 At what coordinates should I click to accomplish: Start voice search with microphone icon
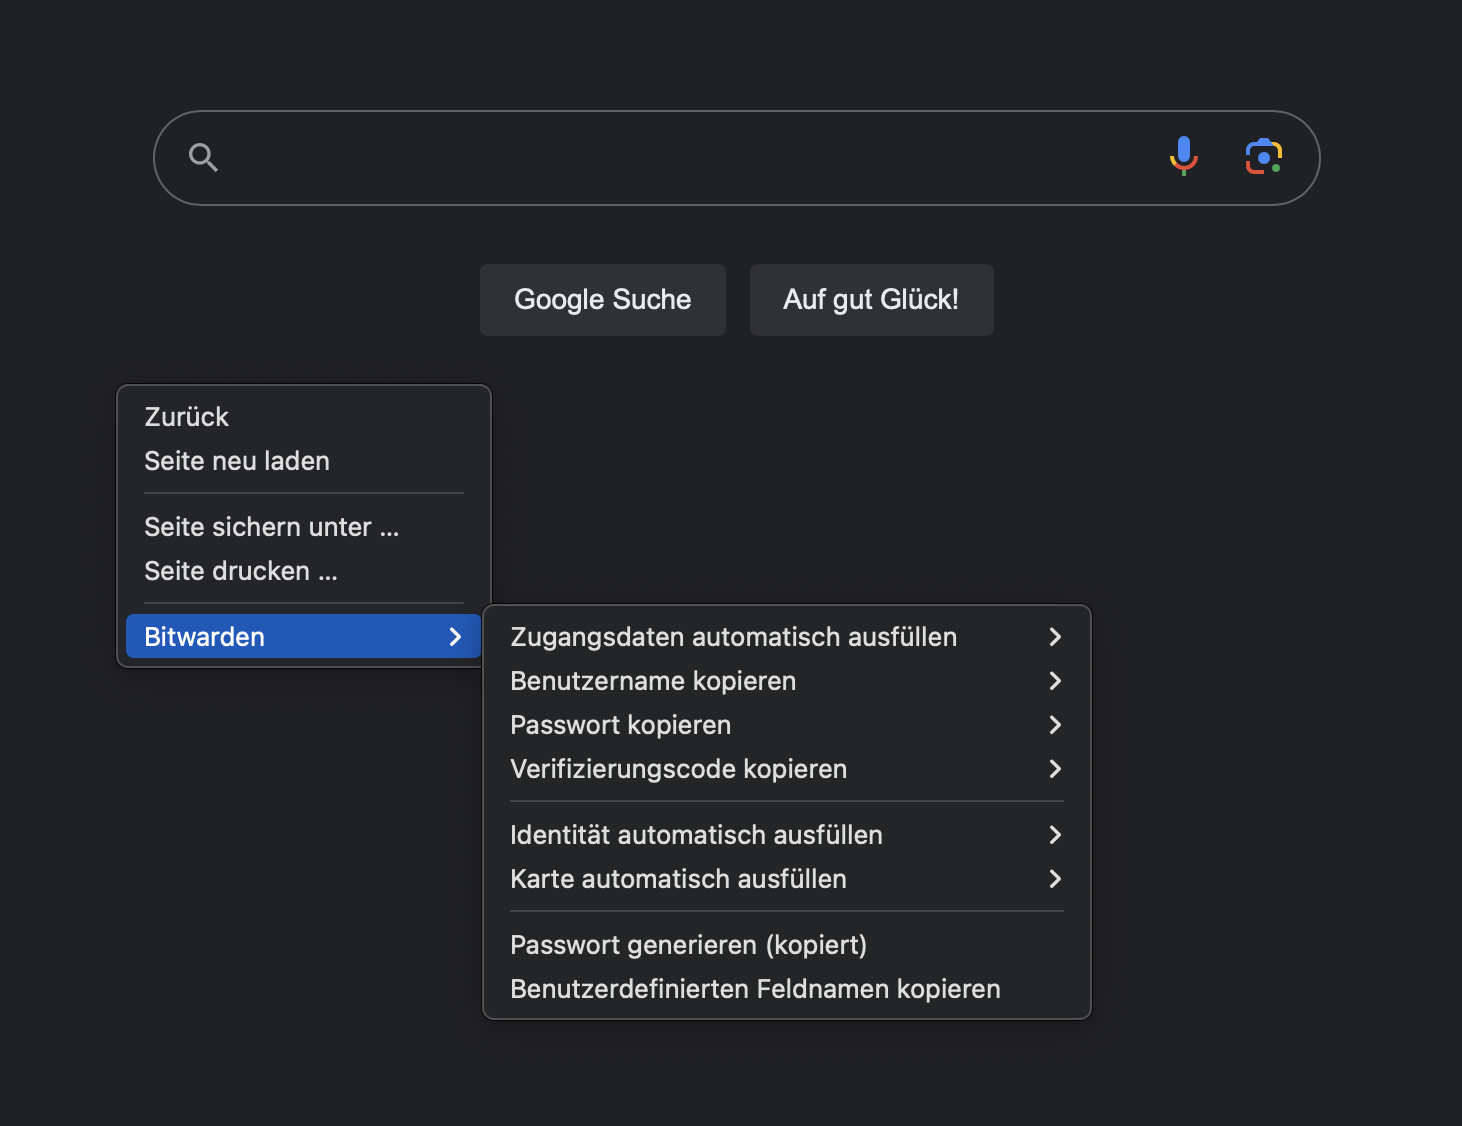(1184, 157)
